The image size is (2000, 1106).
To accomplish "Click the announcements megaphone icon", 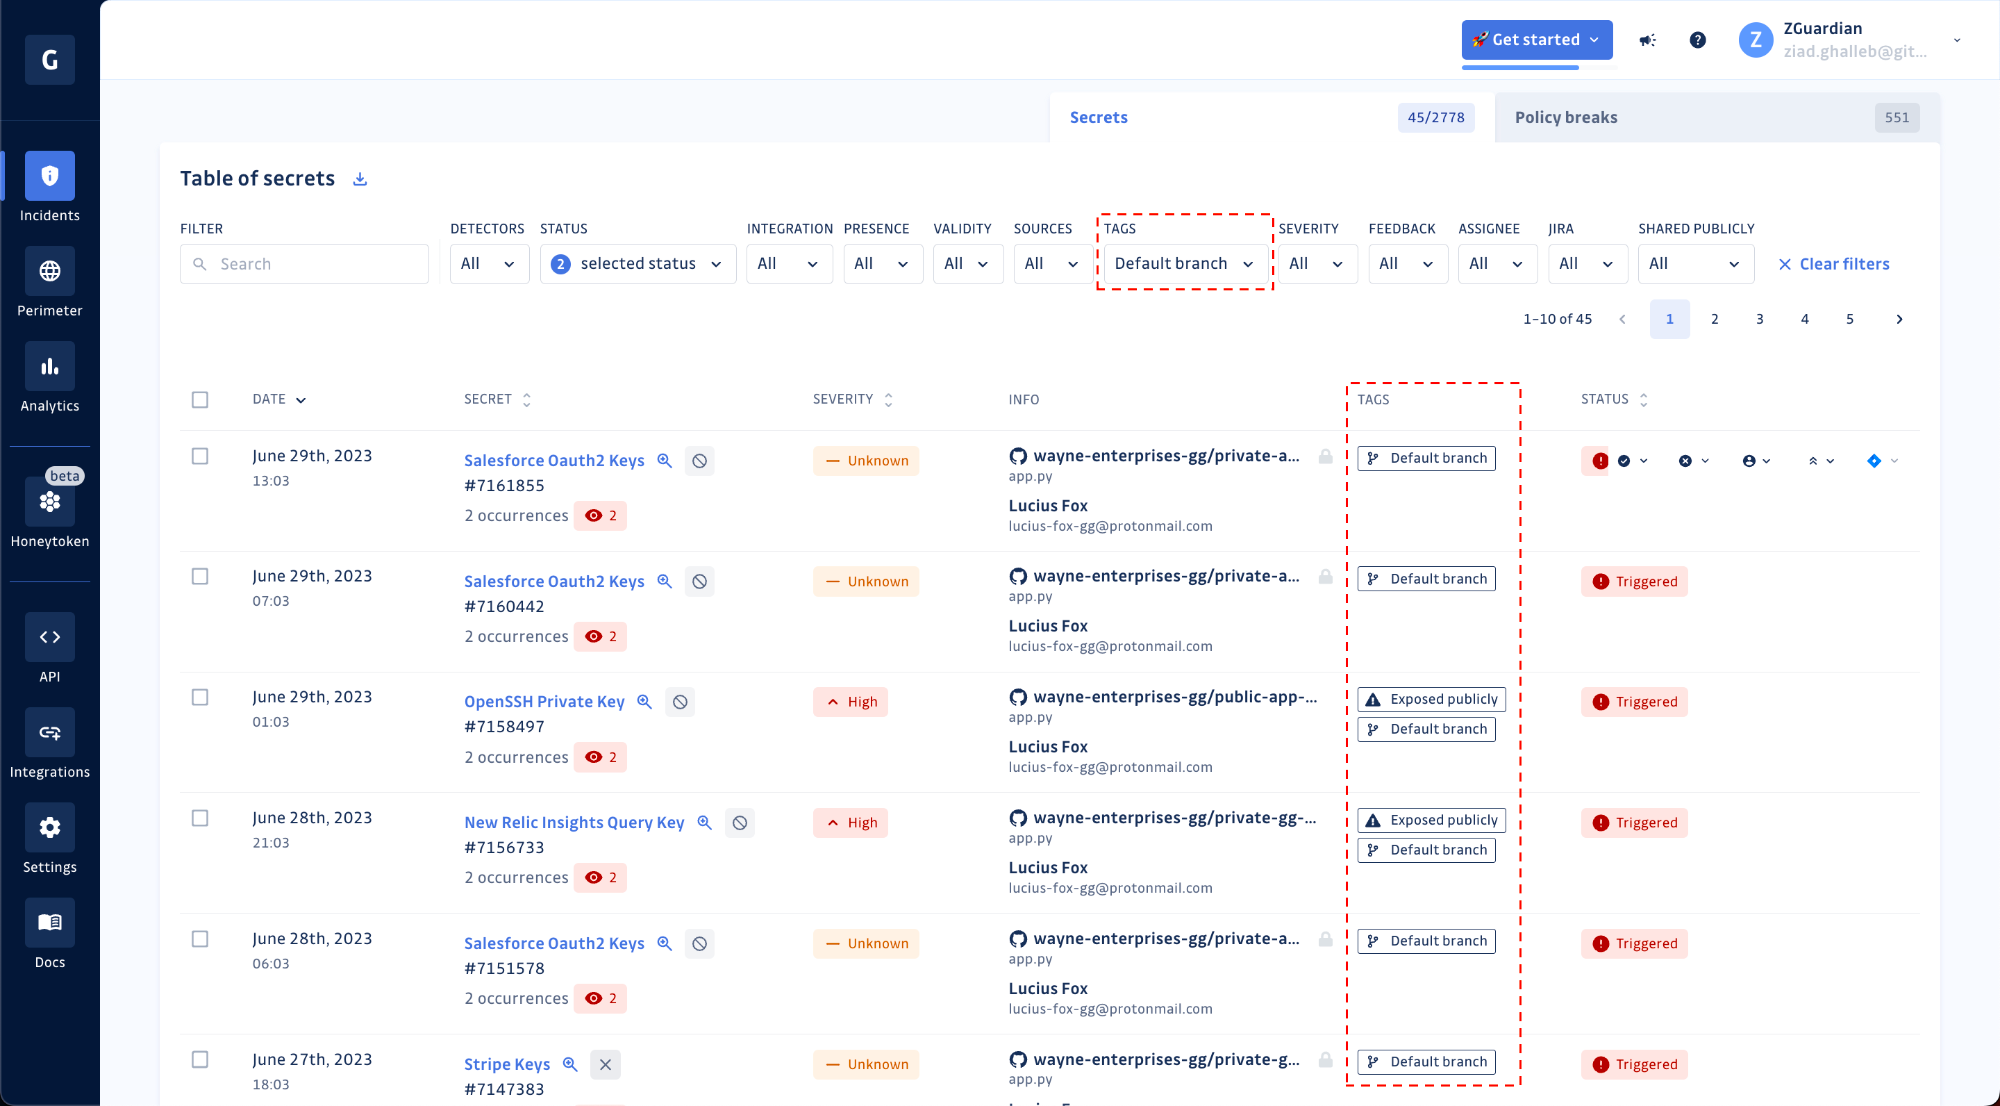I will click(1647, 40).
